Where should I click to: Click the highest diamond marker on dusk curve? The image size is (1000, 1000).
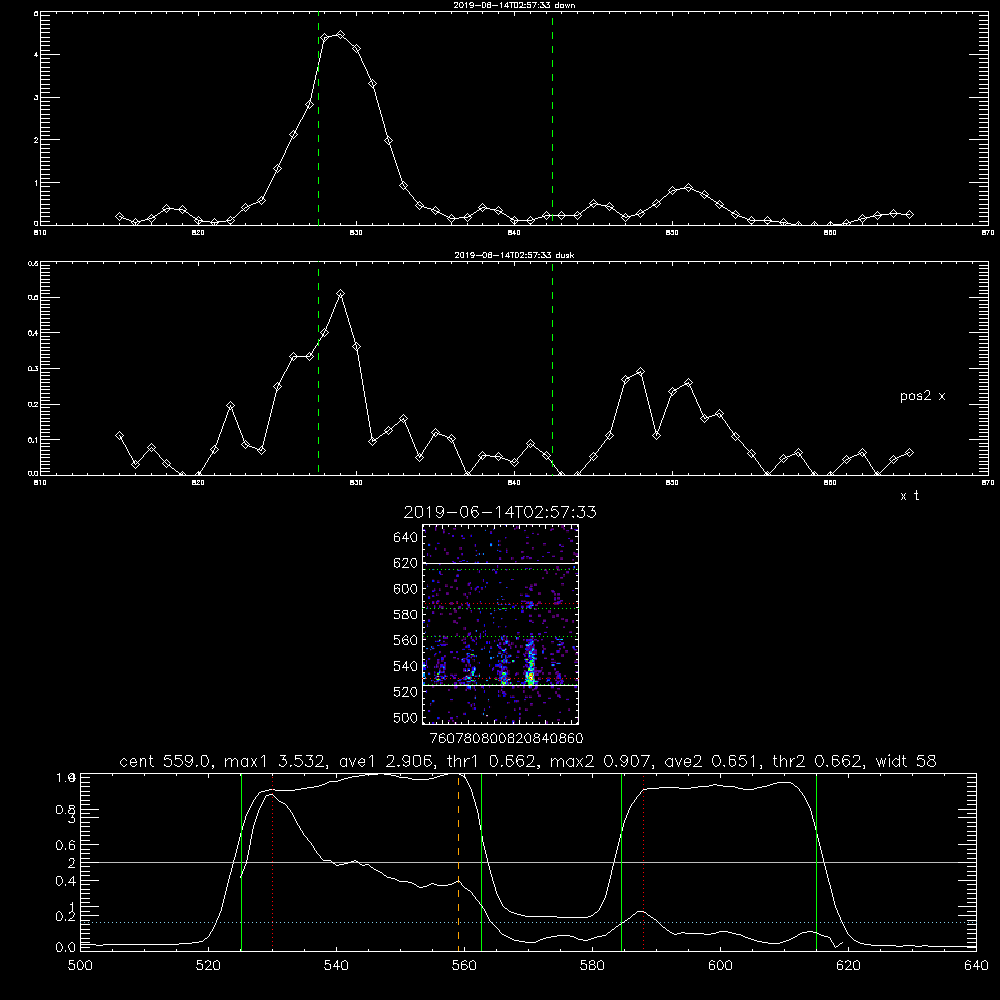pos(341,293)
